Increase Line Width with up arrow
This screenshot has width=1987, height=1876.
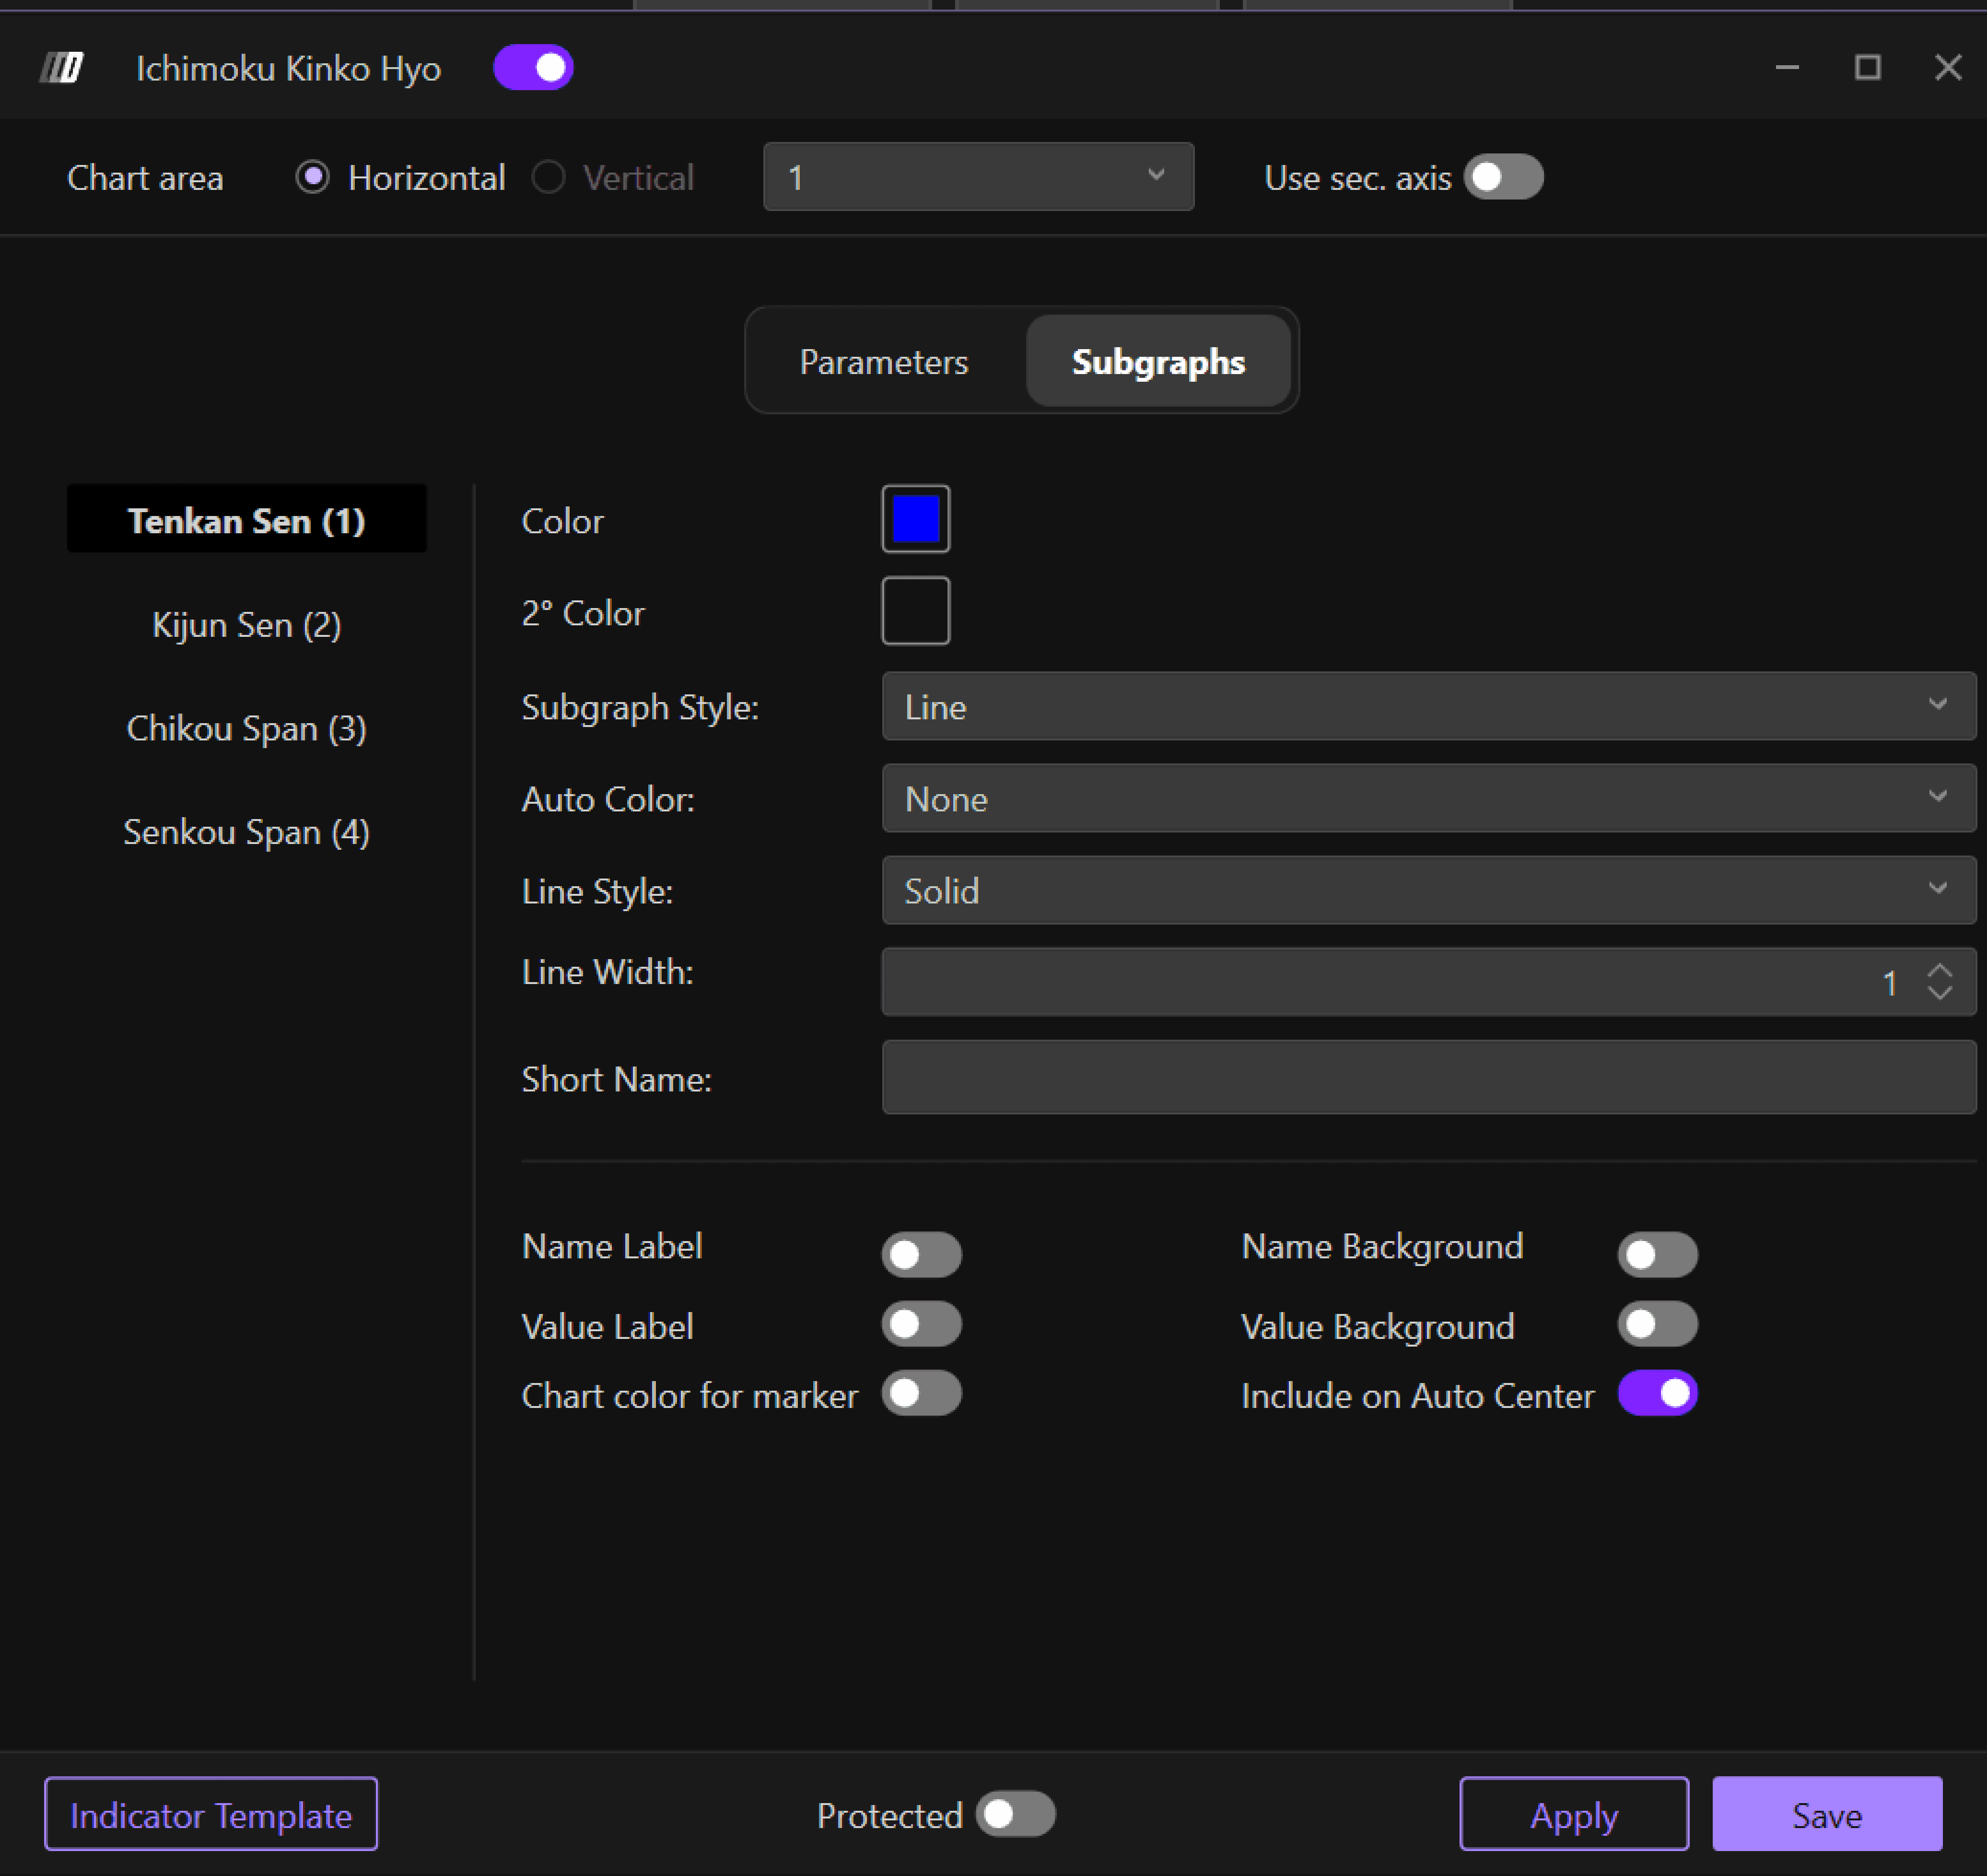pyautogui.click(x=1939, y=971)
